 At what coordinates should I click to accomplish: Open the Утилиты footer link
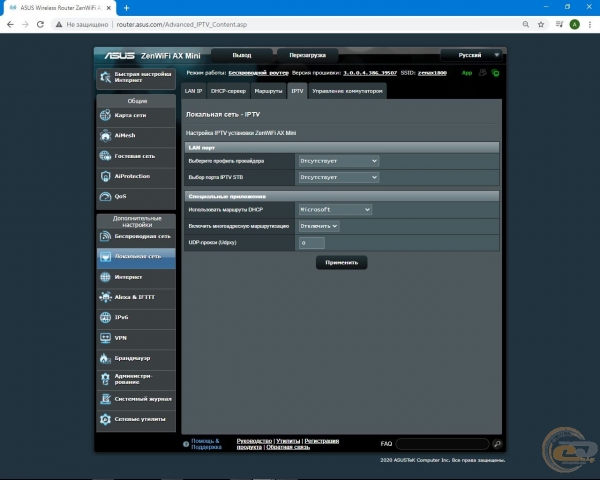click(x=288, y=441)
